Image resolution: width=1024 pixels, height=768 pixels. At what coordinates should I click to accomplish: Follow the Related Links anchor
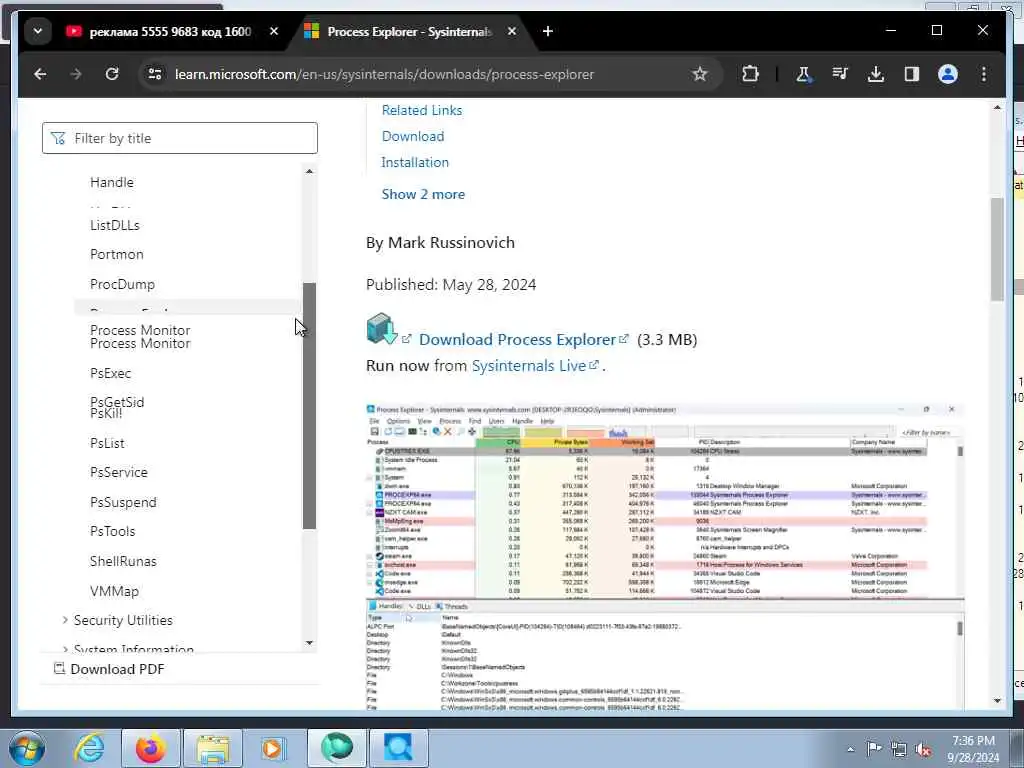coord(422,110)
